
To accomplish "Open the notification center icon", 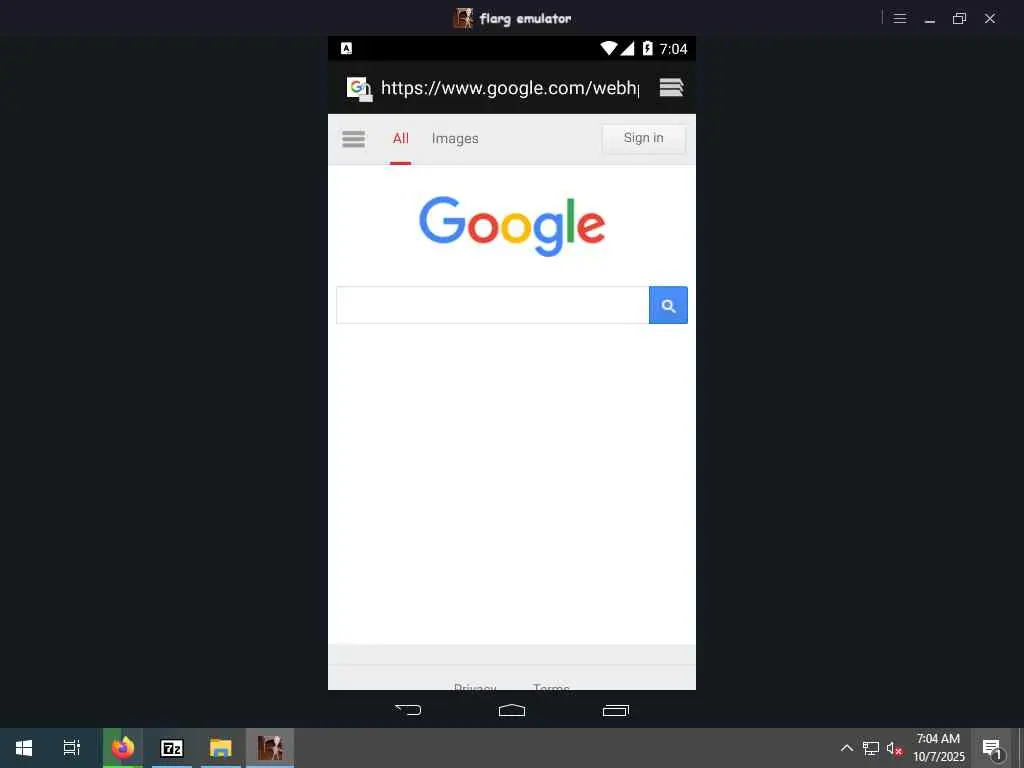I will [991, 748].
